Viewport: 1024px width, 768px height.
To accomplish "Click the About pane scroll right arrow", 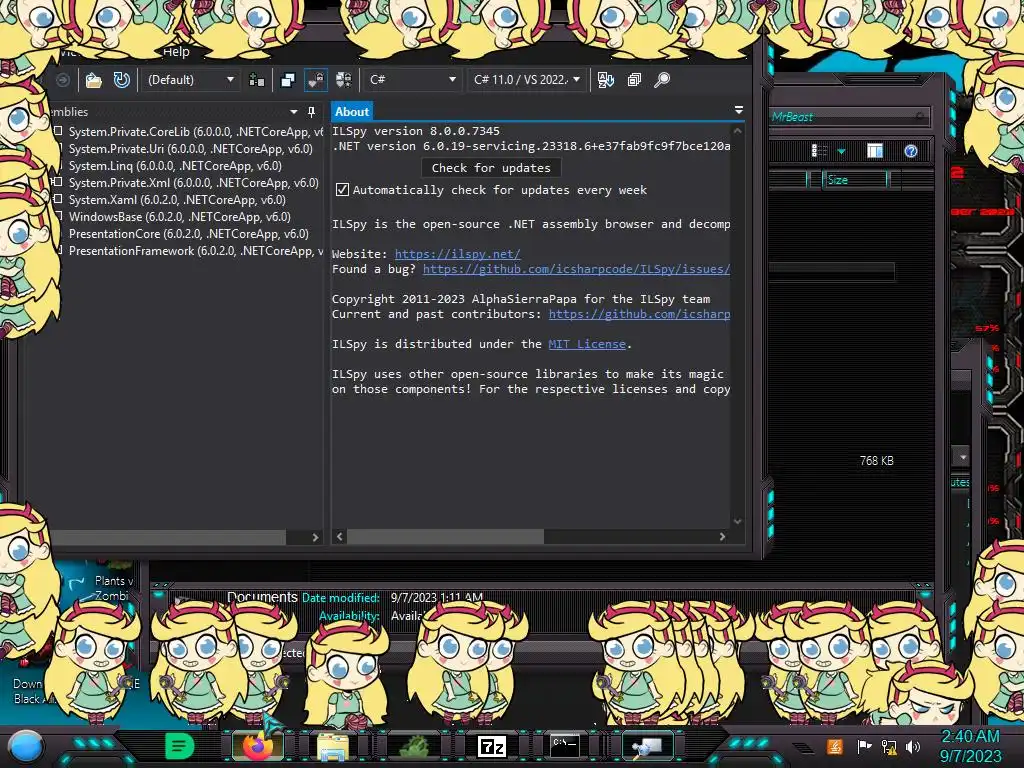I will pos(722,537).
